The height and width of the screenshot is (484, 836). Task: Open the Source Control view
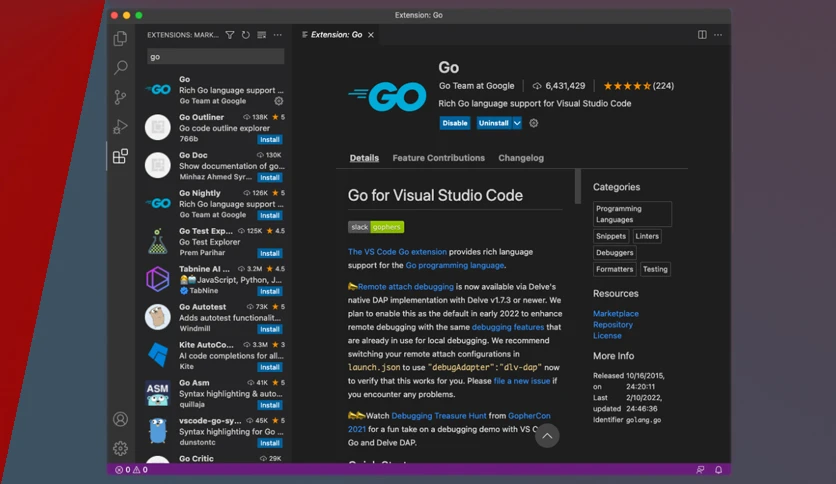tap(120, 97)
